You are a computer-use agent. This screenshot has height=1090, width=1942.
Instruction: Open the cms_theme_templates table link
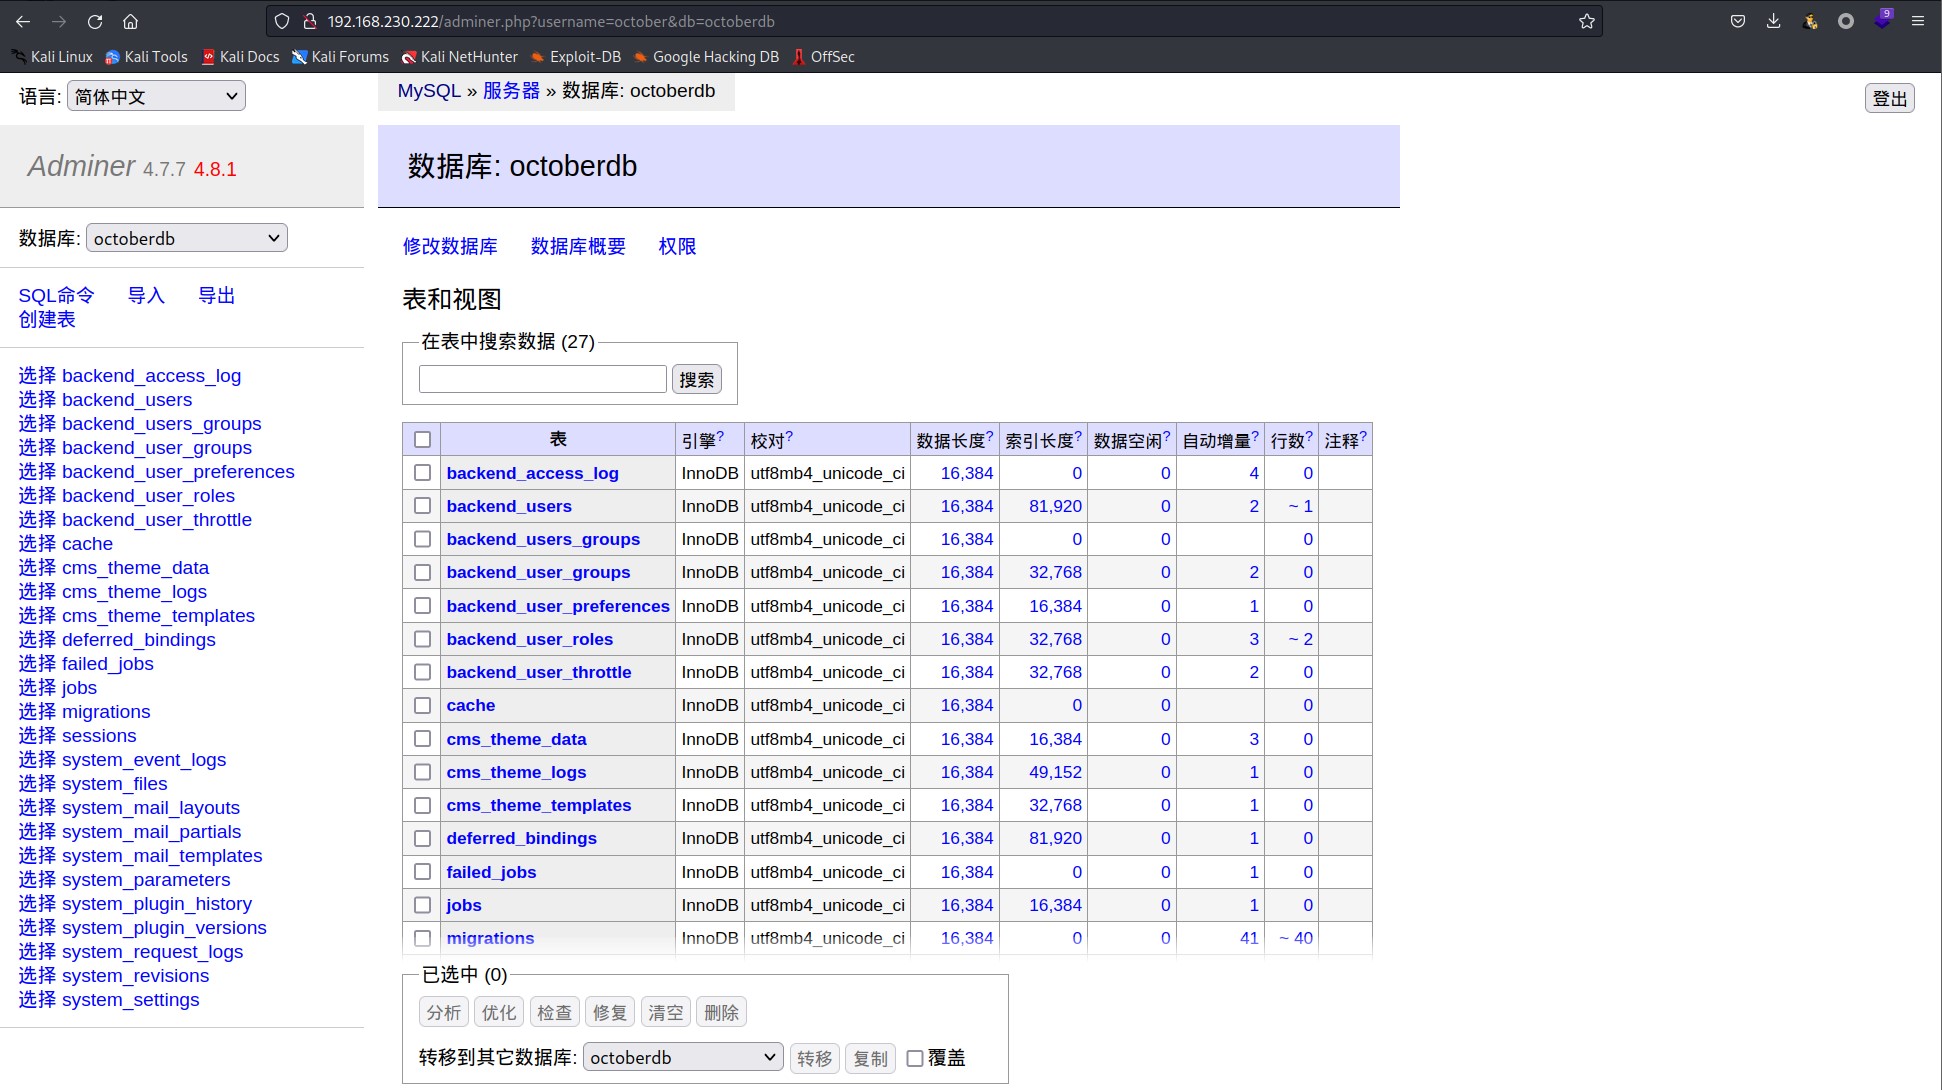pyautogui.click(x=539, y=805)
